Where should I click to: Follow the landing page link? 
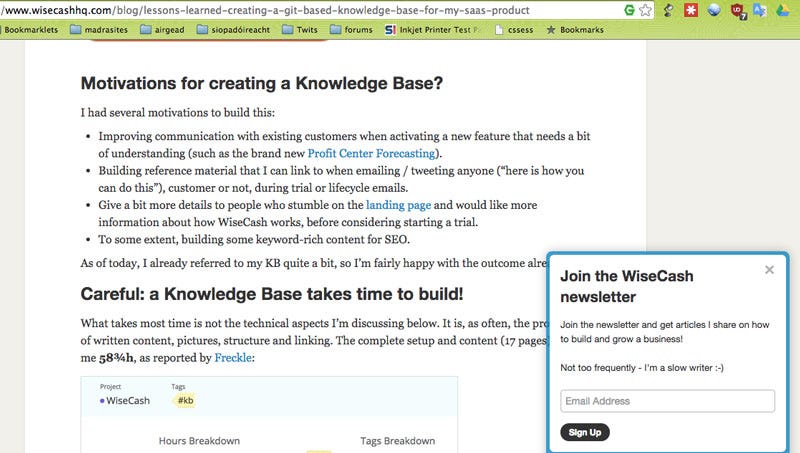tap(398, 205)
